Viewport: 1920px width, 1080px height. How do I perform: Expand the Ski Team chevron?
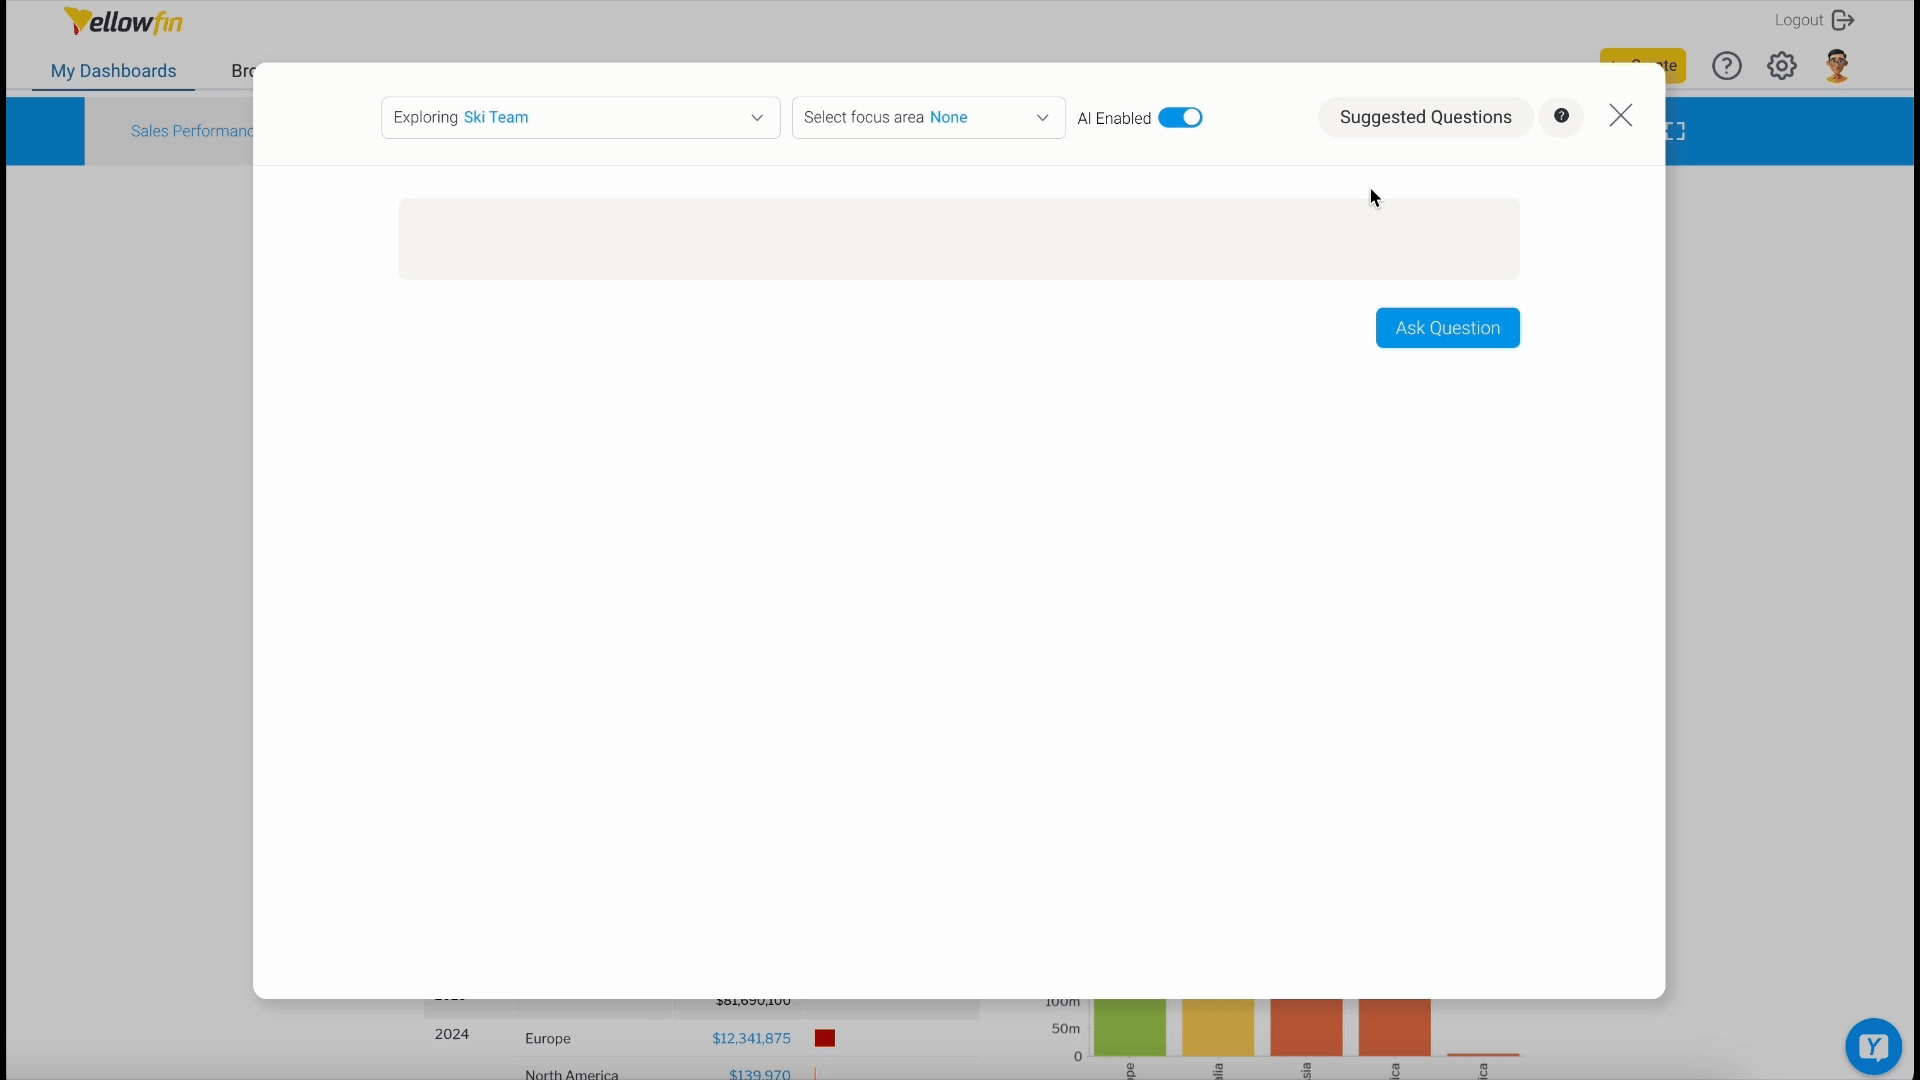[757, 117]
